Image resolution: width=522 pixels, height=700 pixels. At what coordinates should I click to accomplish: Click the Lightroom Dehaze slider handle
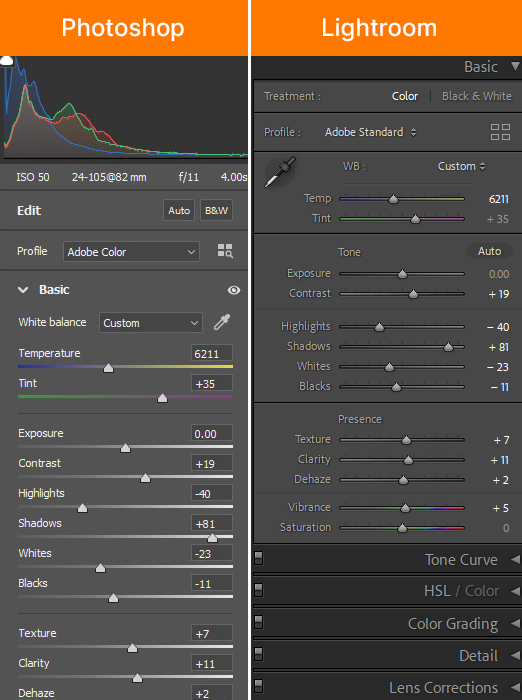pos(403,480)
